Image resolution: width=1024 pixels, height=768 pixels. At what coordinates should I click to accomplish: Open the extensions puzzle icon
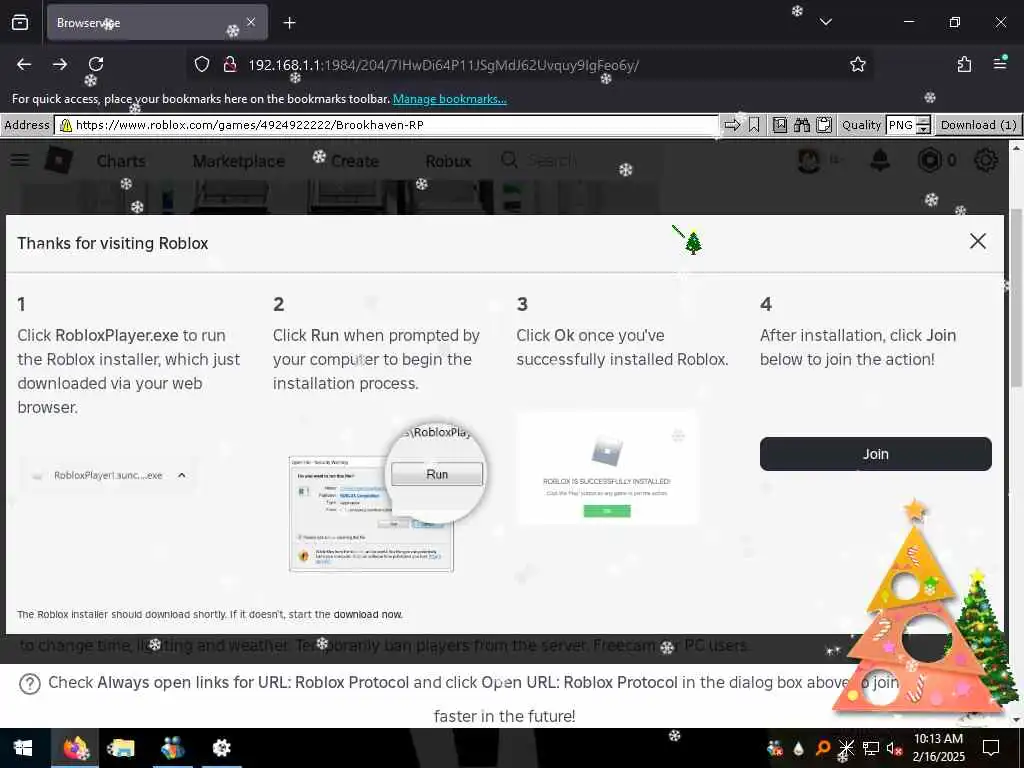tap(964, 64)
